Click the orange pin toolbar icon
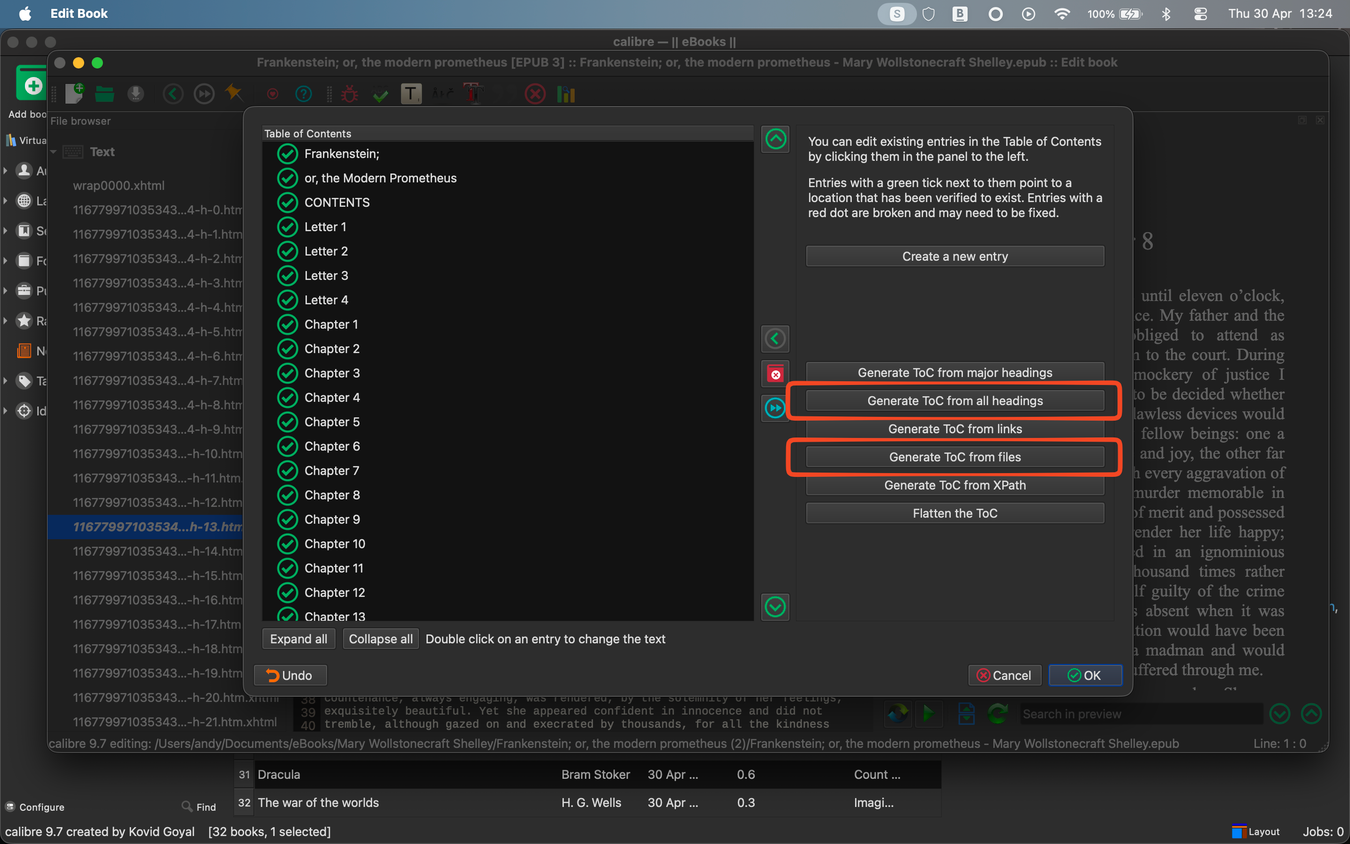This screenshot has width=1350, height=844. pyautogui.click(x=234, y=93)
